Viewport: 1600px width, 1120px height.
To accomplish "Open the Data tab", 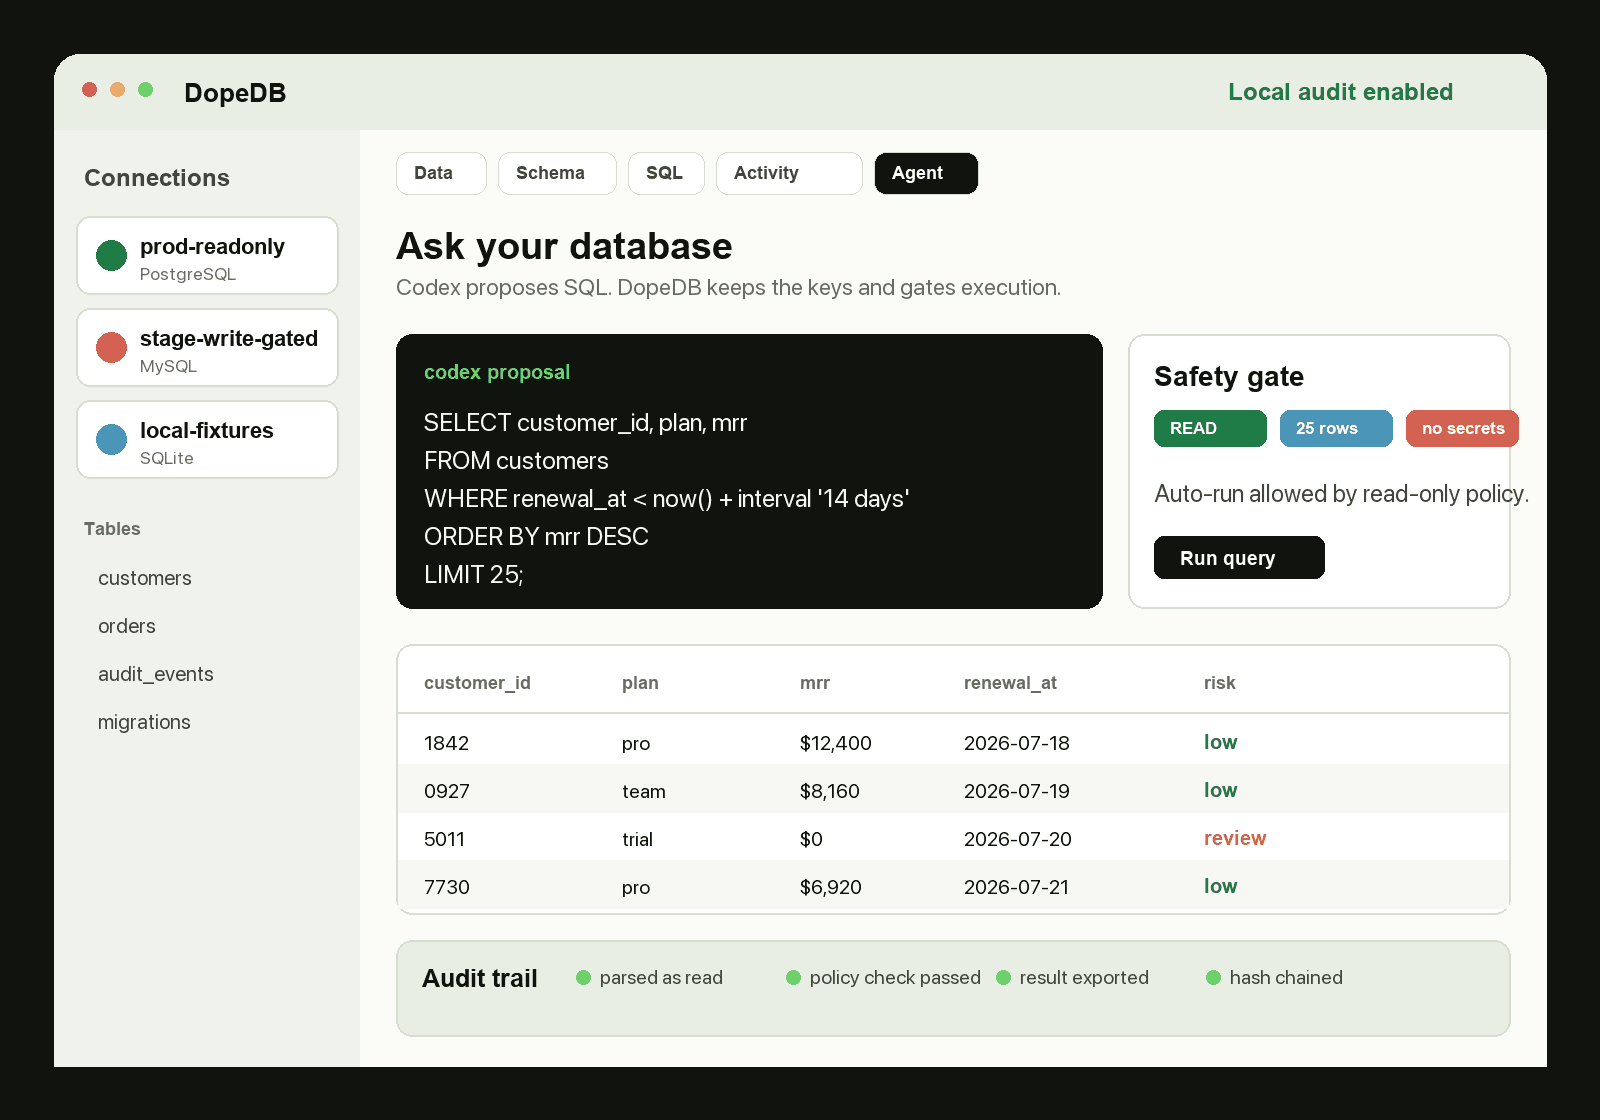I will 441,173.
